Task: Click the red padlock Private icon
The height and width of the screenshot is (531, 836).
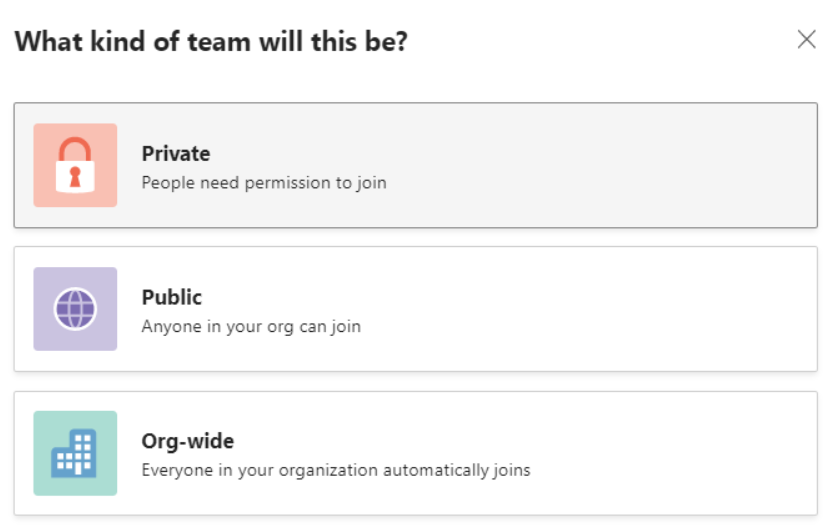Action: click(x=75, y=165)
